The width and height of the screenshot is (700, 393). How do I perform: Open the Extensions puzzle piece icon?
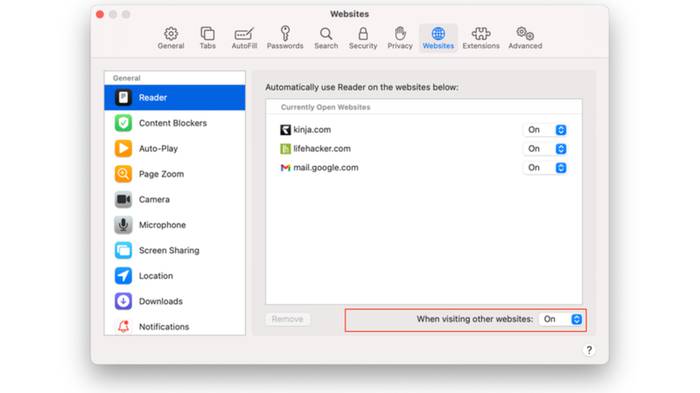(x=481, y=34)
